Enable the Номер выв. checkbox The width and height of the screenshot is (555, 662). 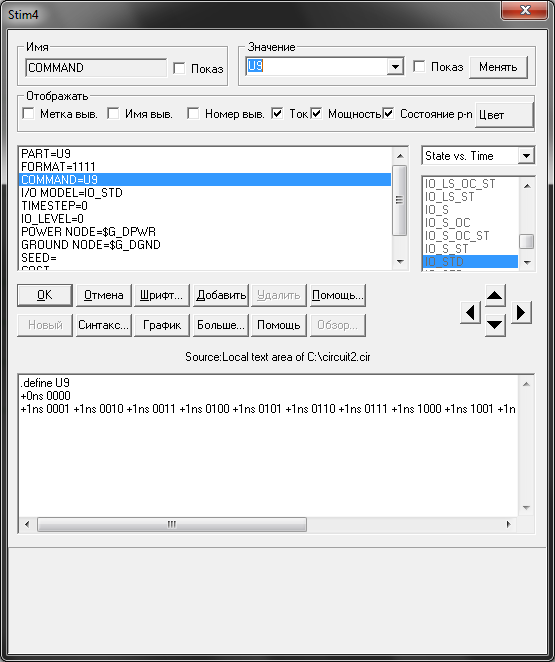pyautogui.click(x=193, y=113)
